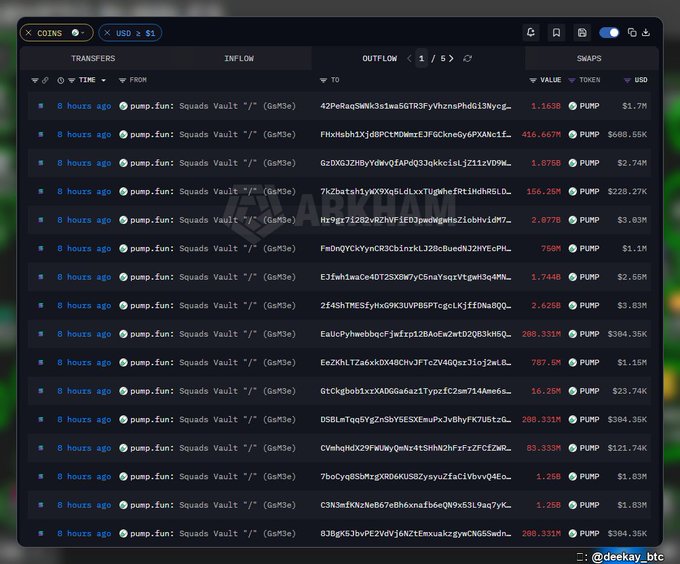Open the leftmost column filter icon
The height and width of the screenshot is (564, 680).
pos(35,80)
